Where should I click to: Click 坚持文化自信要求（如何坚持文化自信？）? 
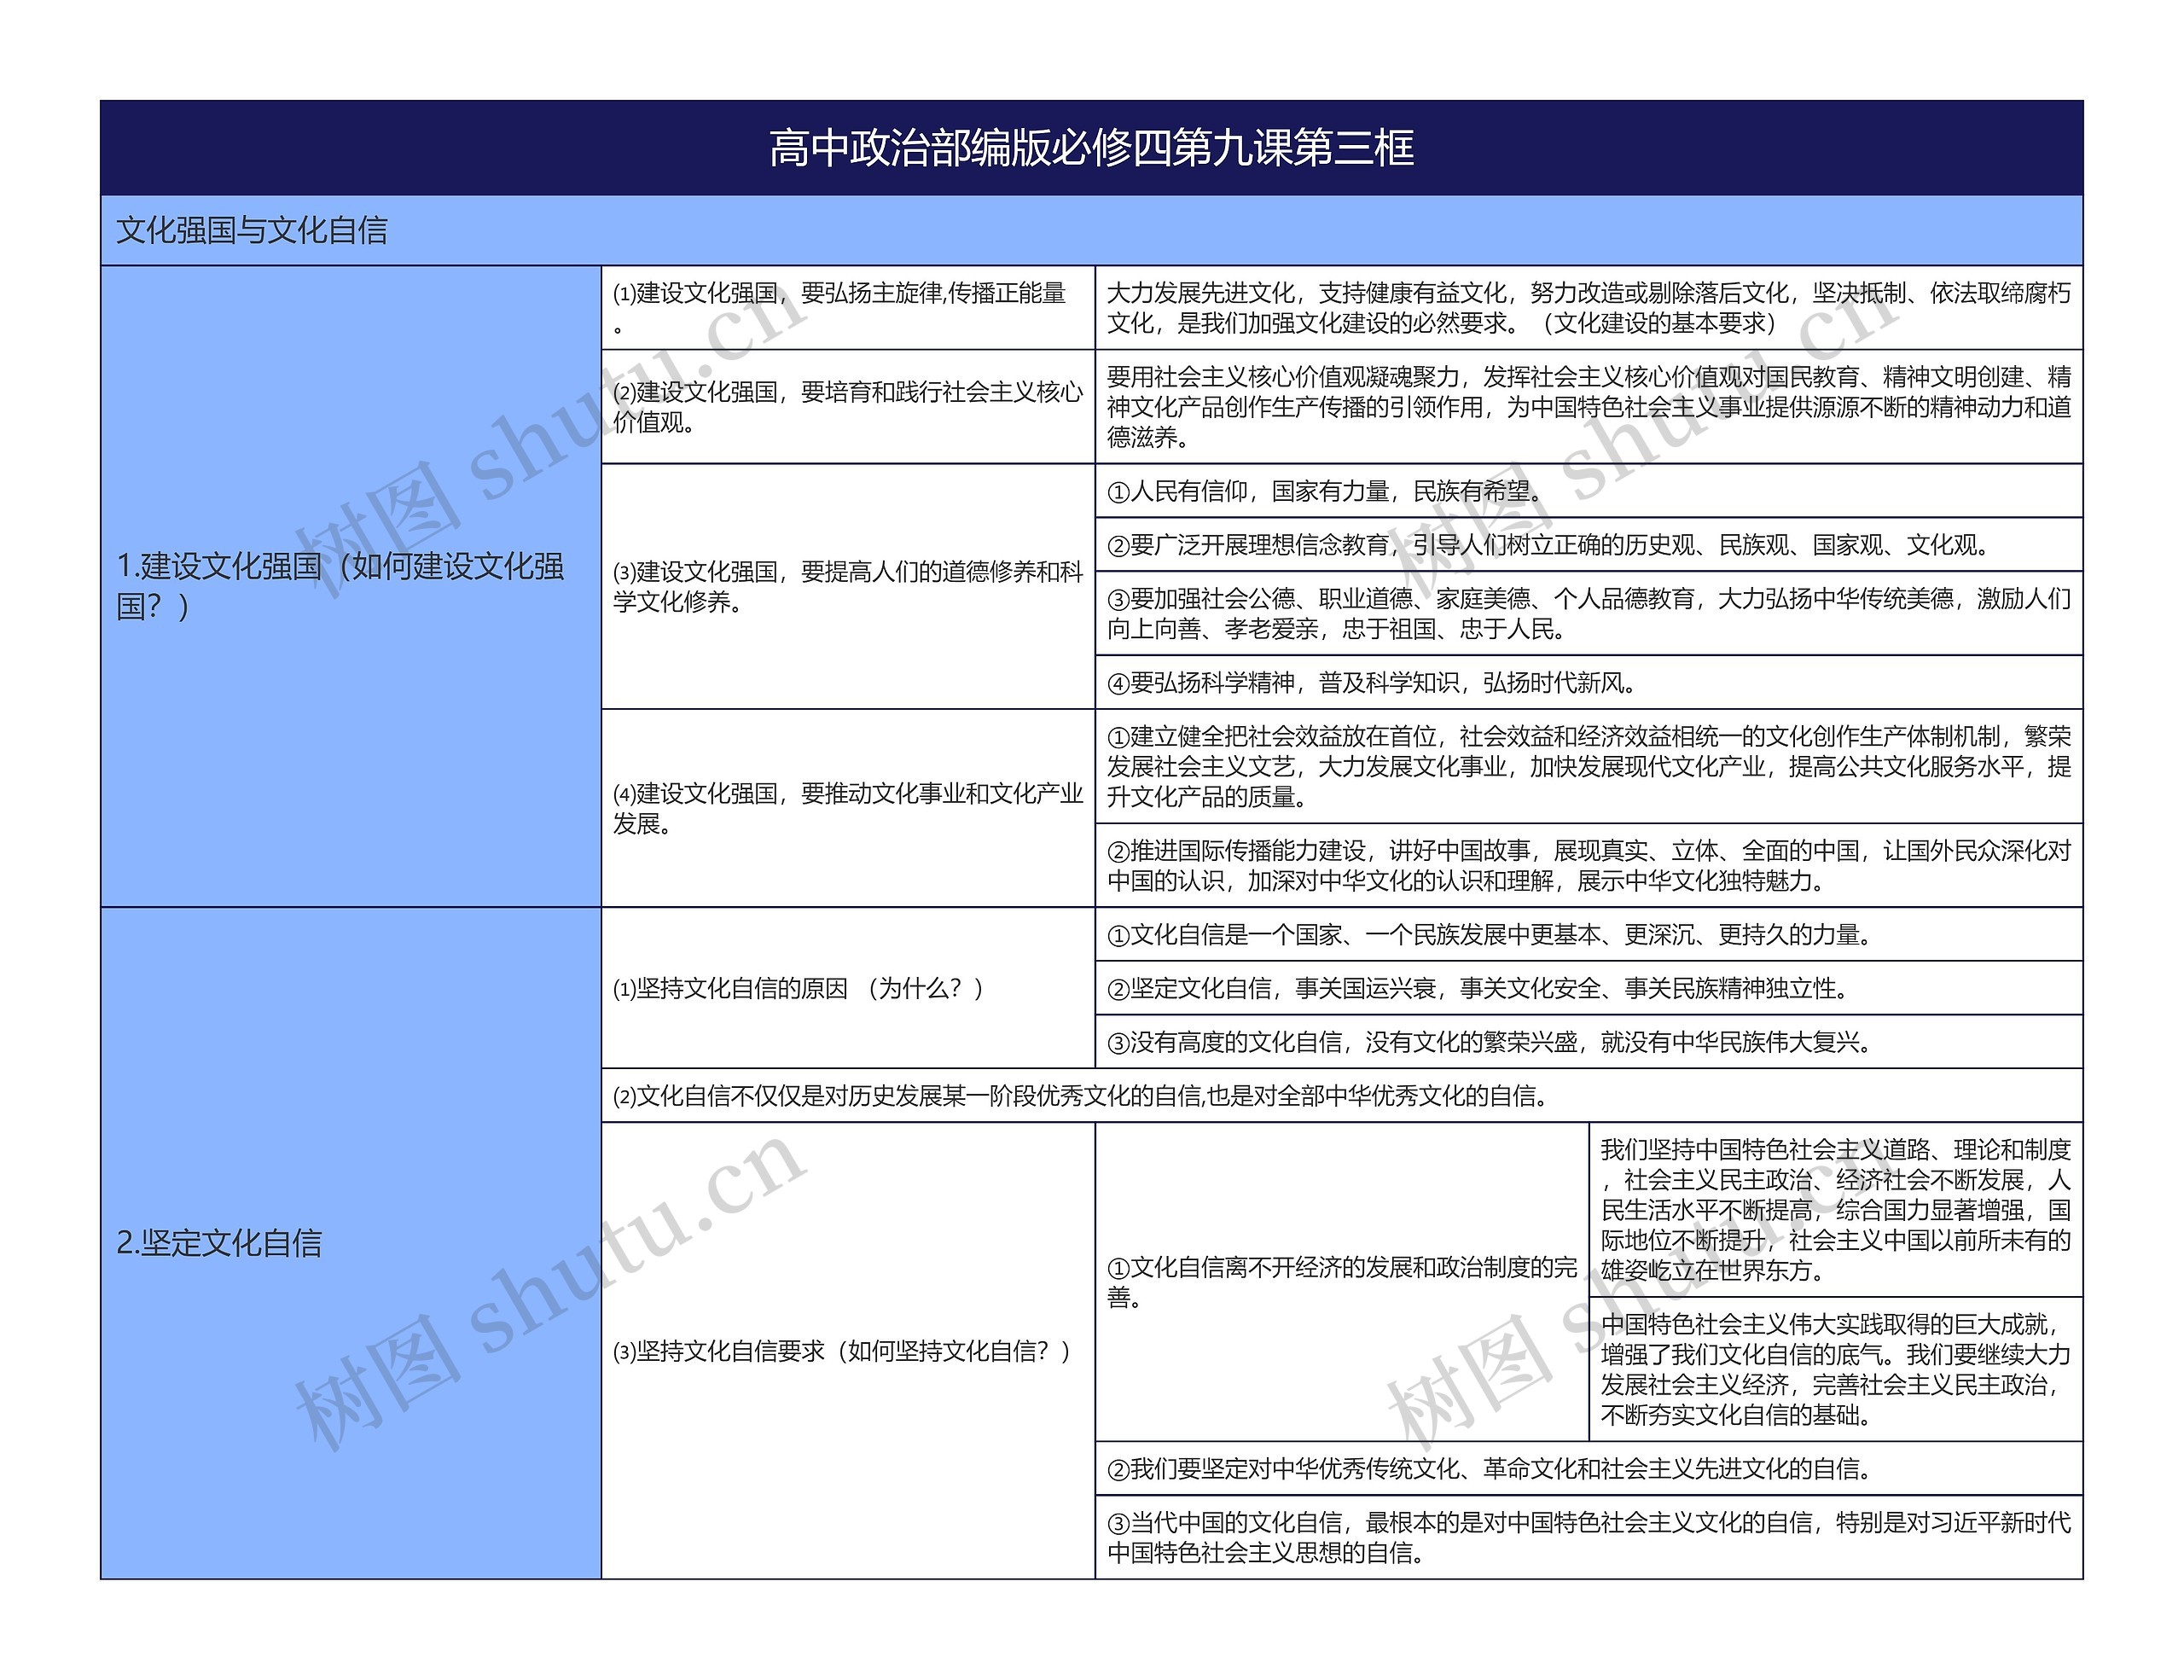(x=850, y=1351)
